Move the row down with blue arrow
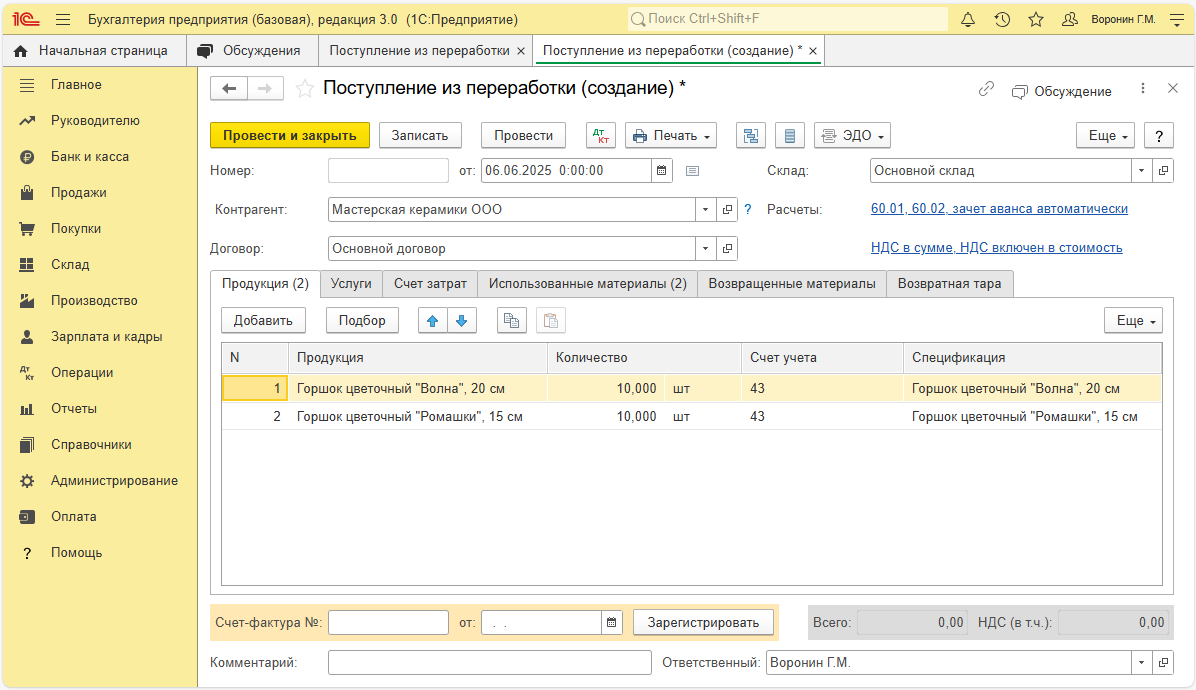 pyautogui.click(x=461, y=321)
